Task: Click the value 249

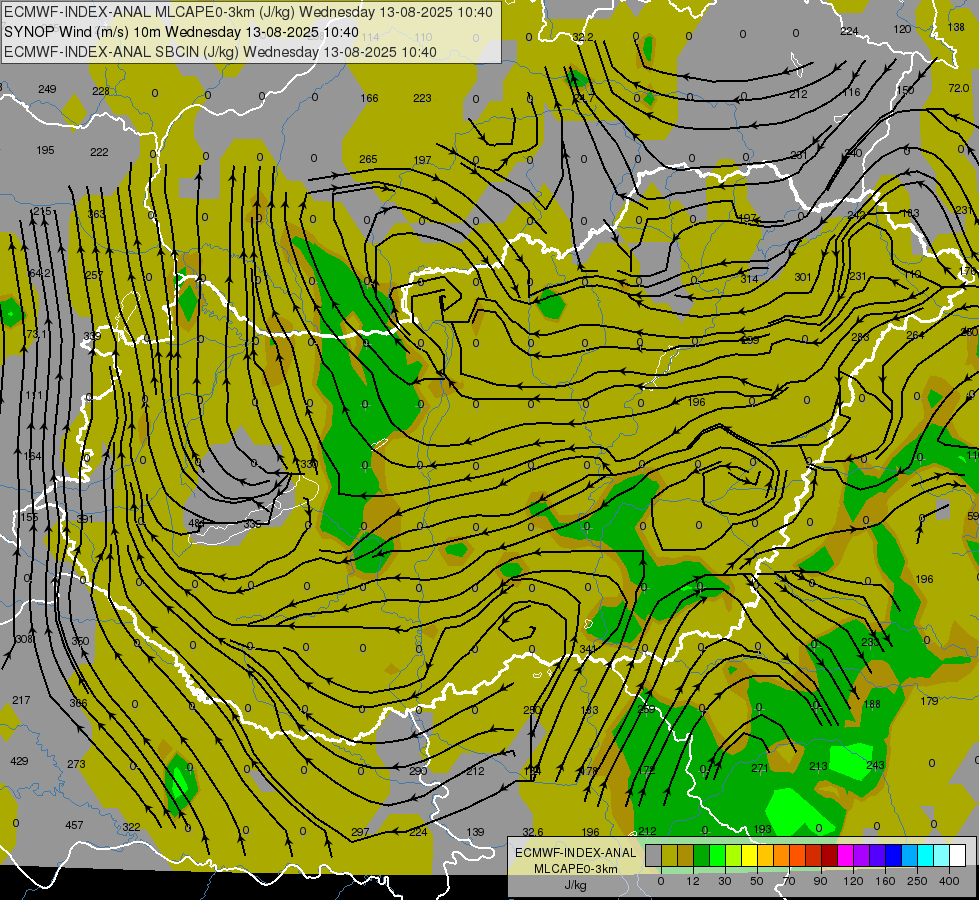Action: tap(47, 89)
